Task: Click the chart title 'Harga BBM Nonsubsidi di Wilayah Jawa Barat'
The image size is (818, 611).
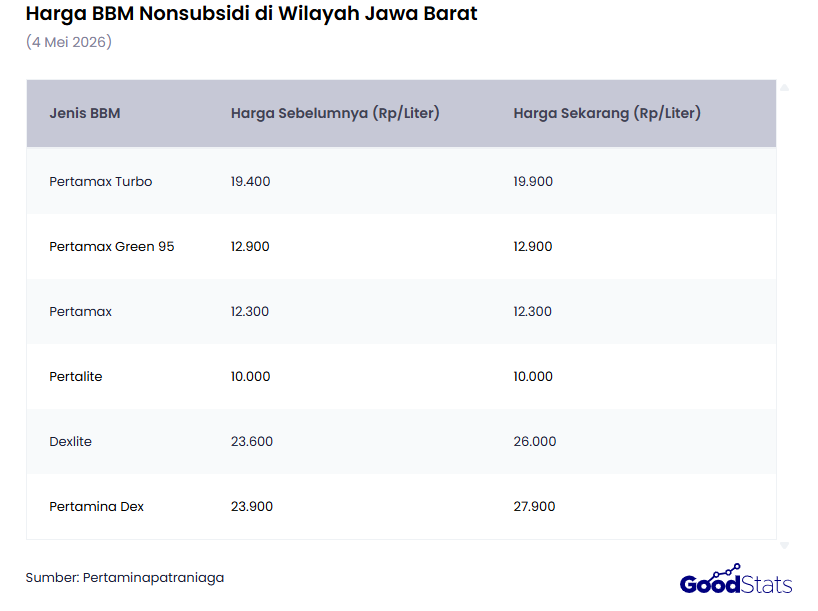Action: pos(251,14)
